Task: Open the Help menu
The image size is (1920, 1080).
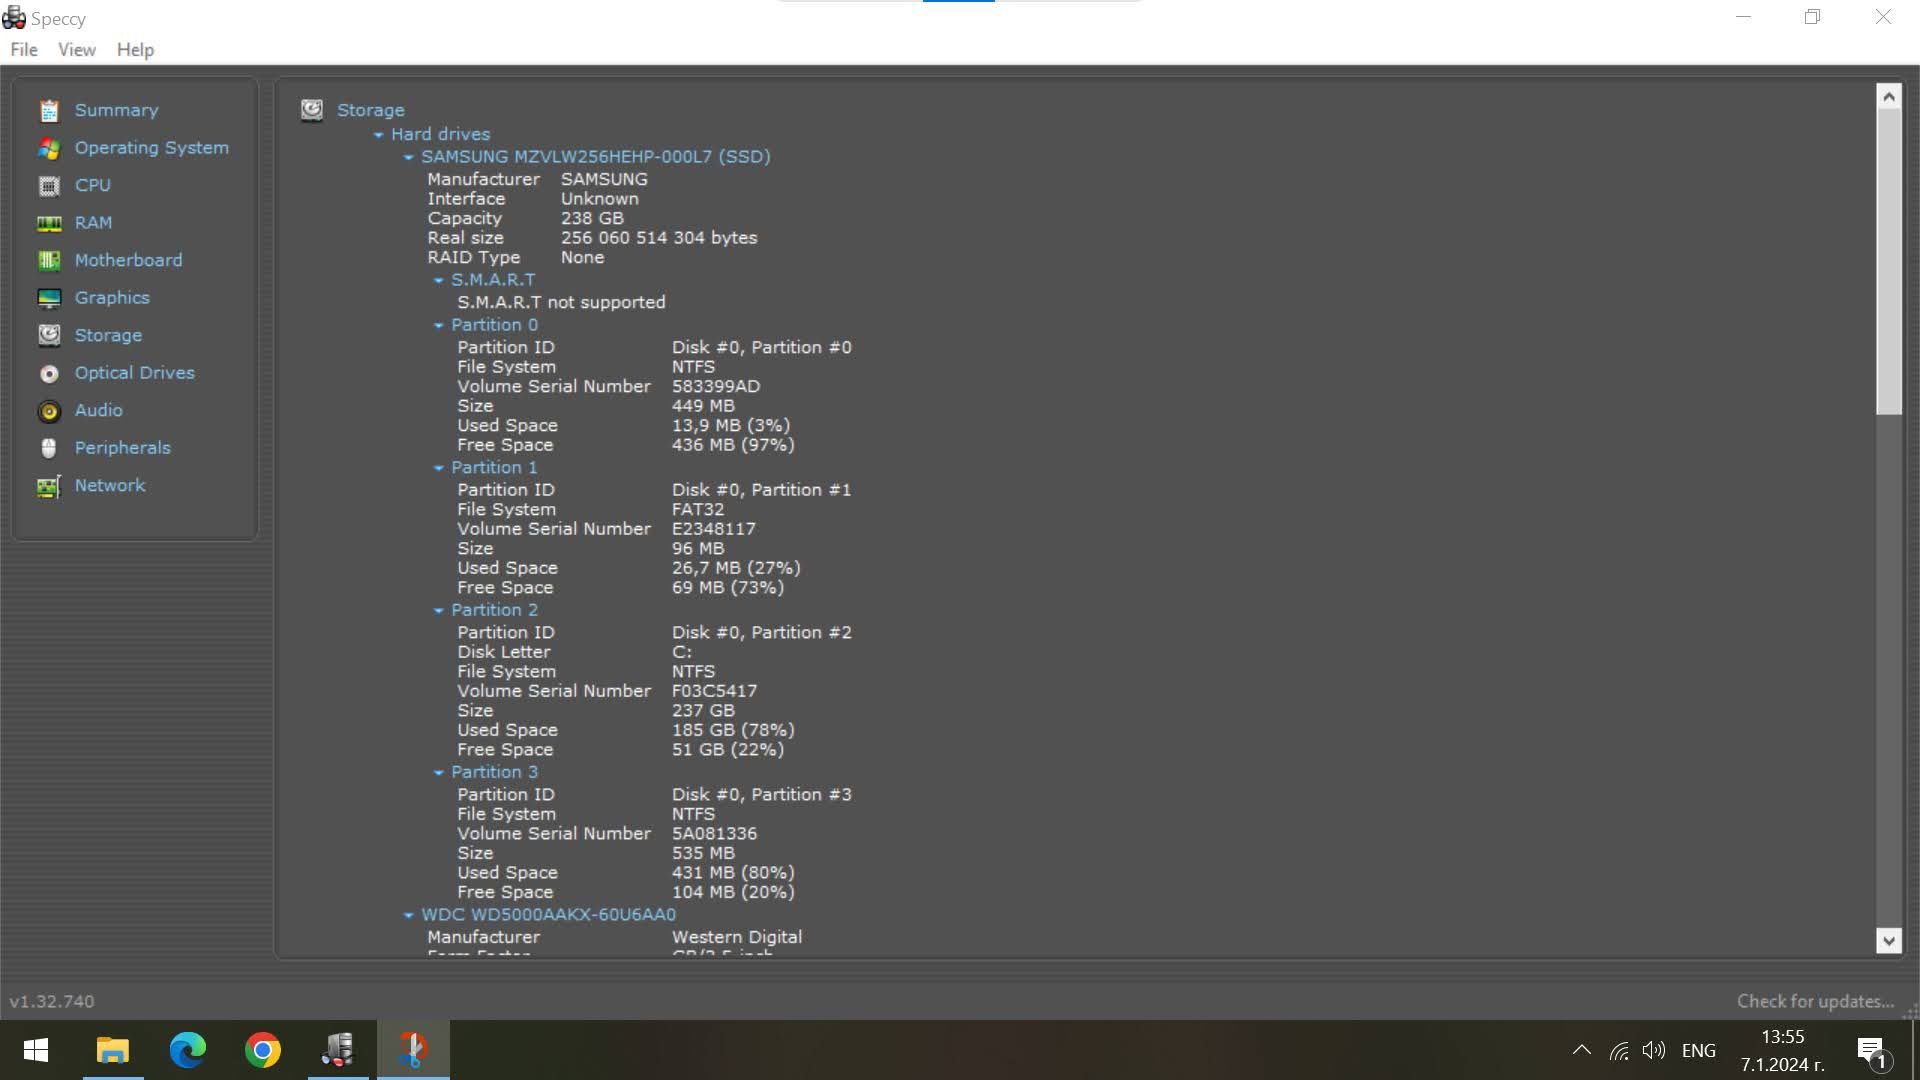Action: pos(135,50)
